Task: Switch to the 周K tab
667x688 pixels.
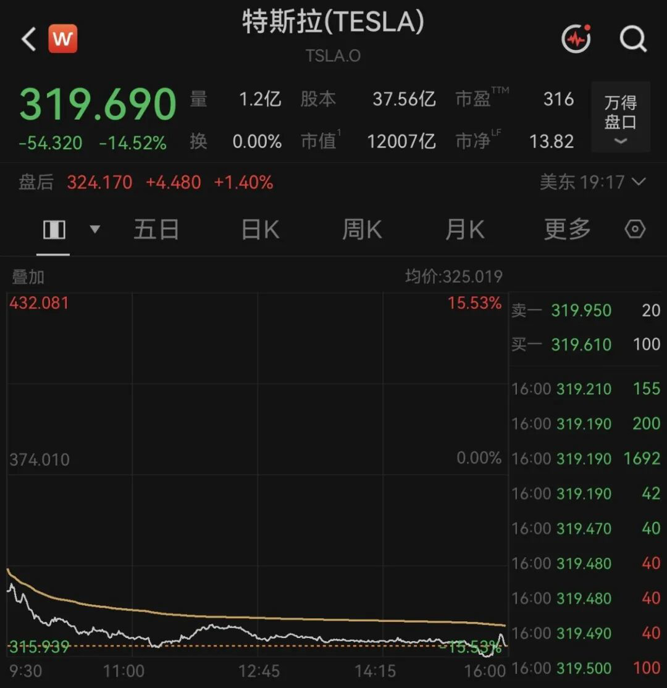Action: [x=362, y=229]
